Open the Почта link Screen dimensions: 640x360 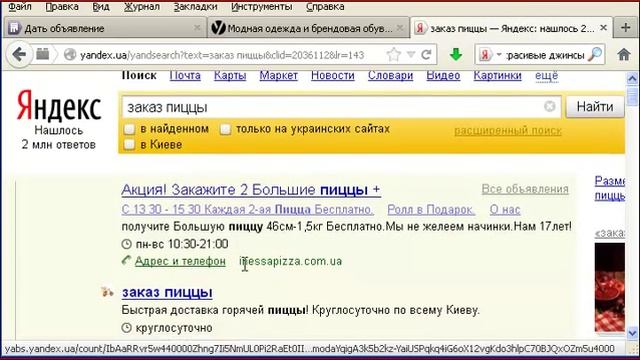pyautogui.click(x=185, y=76)
